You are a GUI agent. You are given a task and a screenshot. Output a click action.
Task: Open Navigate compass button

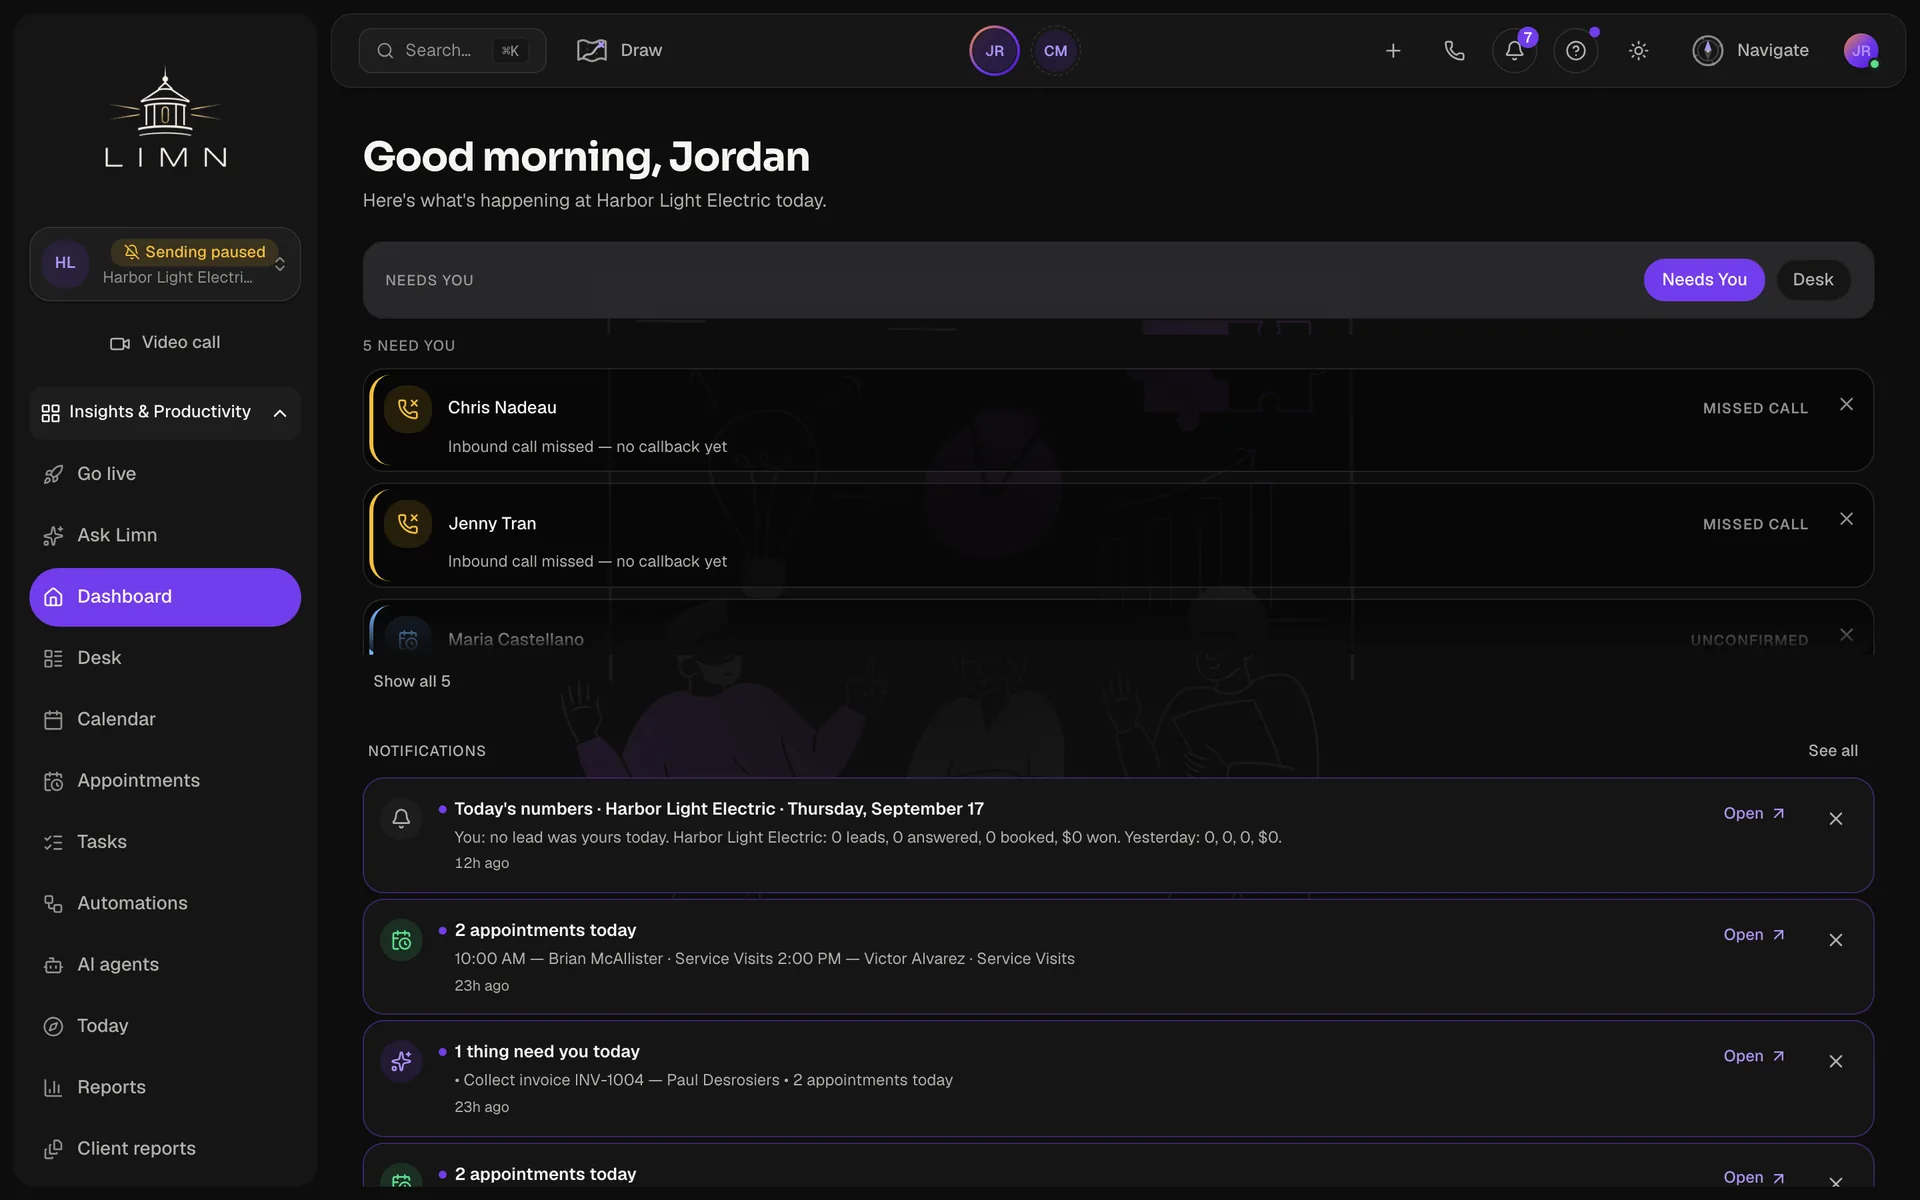[x=1751, y=50]
